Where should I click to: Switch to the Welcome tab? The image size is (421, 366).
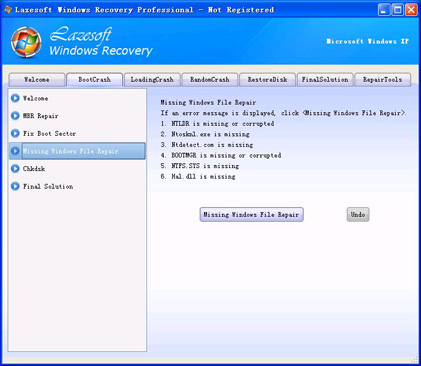click(x=37, y=80)
